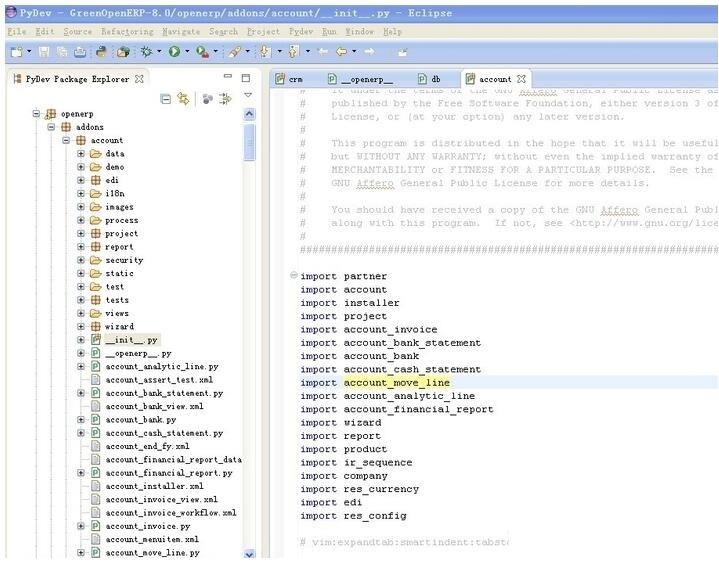Open the Navigate menu
Screen dimensions: 719x573
pyautogui.click(x=181, y=32)
